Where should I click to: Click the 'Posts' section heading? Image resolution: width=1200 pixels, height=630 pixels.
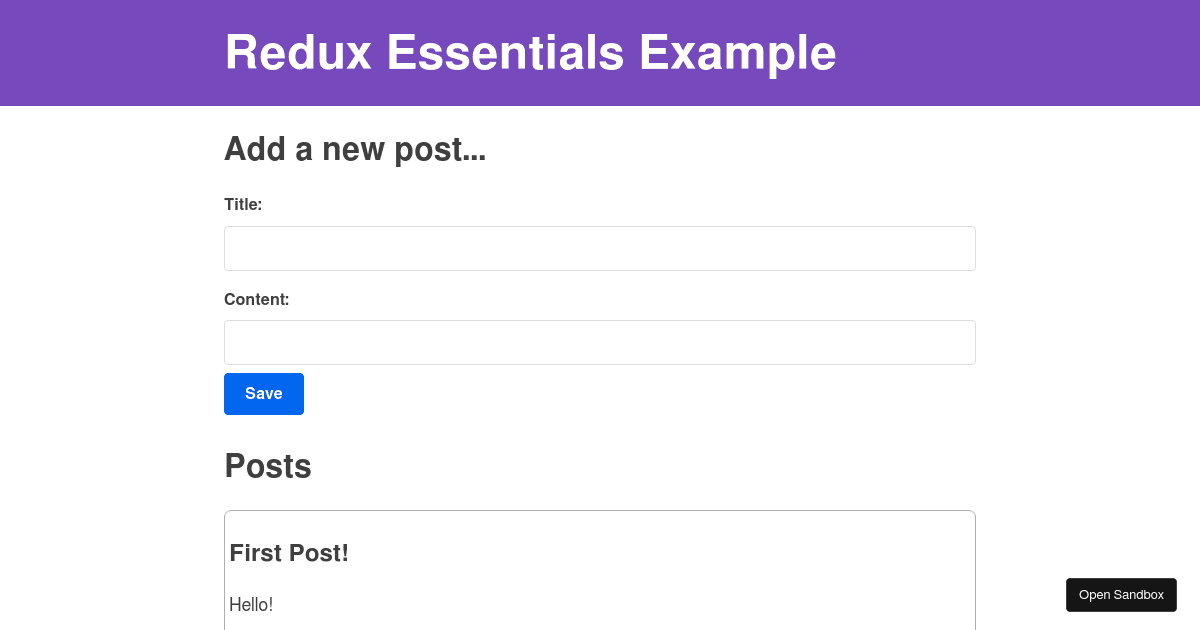click(x=268, y=466)
